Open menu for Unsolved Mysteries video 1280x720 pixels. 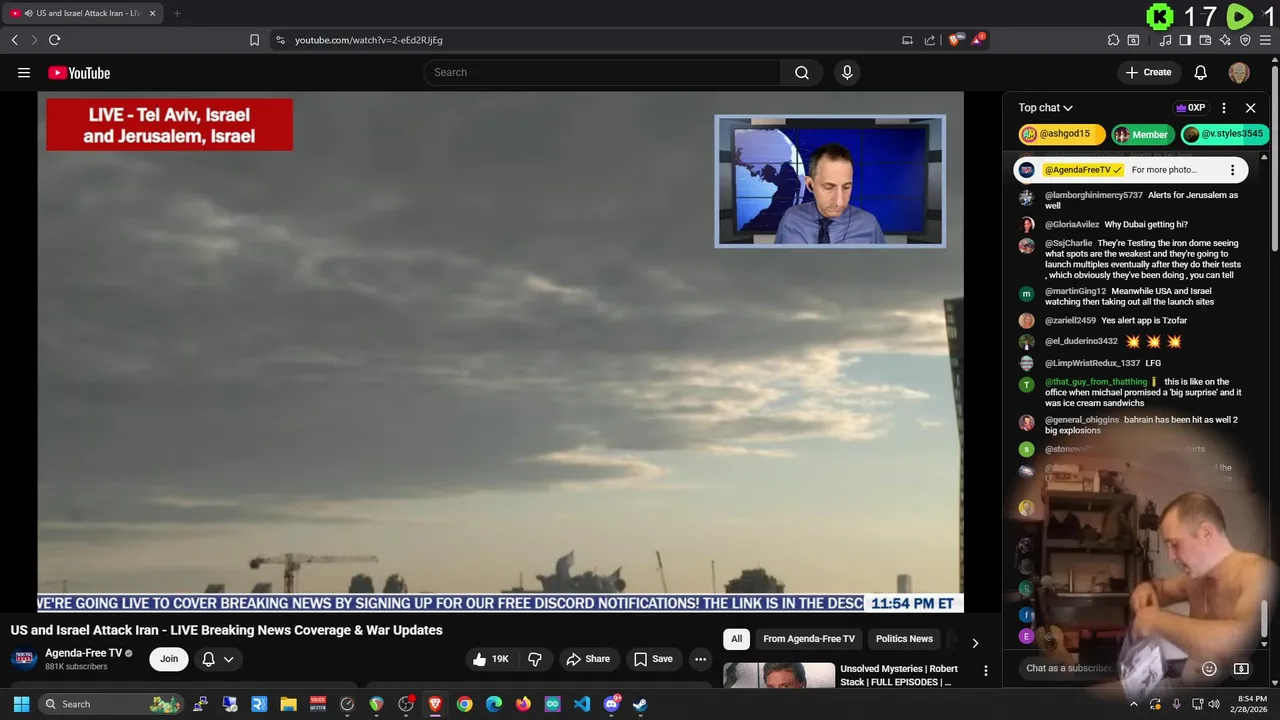[985, 671]
